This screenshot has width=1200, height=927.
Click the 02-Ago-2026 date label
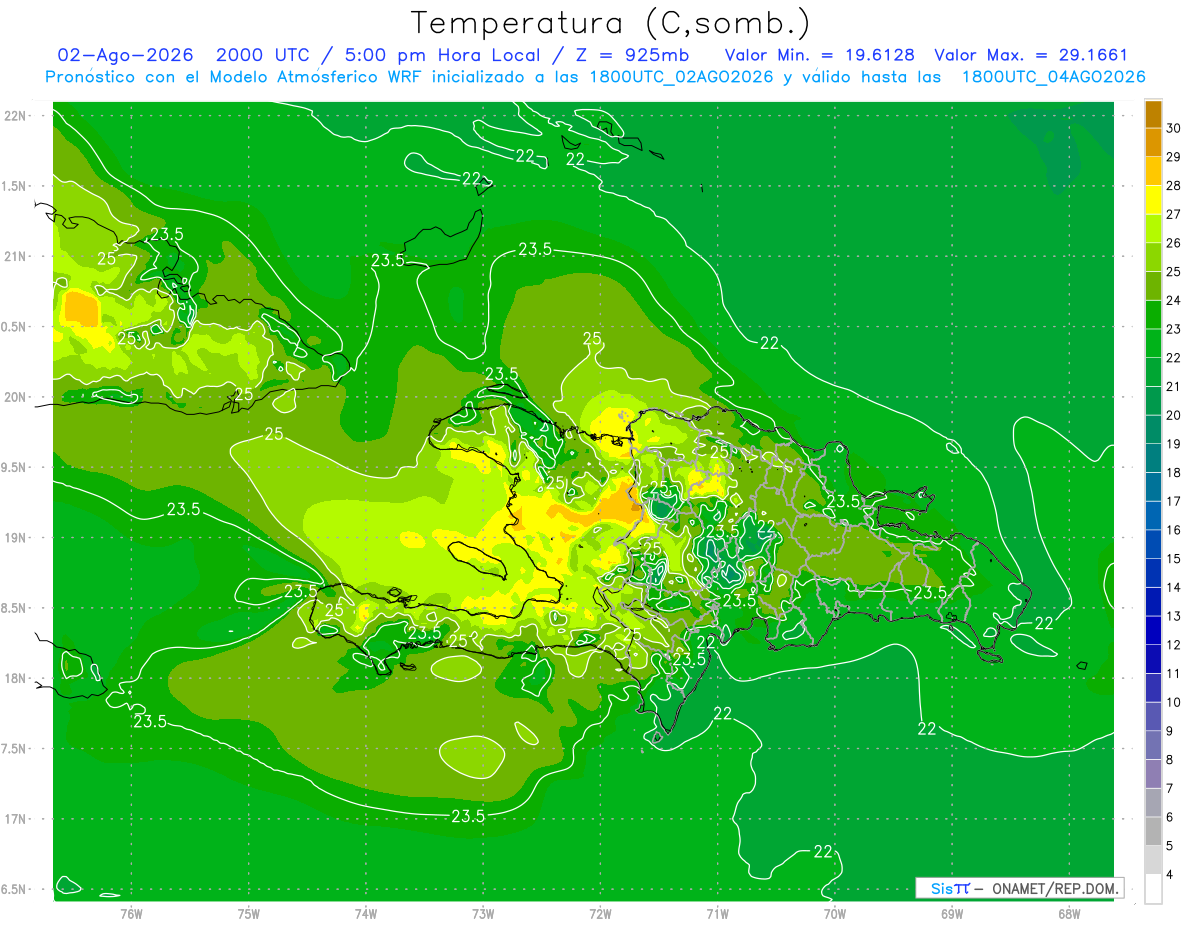click(126, 55)
